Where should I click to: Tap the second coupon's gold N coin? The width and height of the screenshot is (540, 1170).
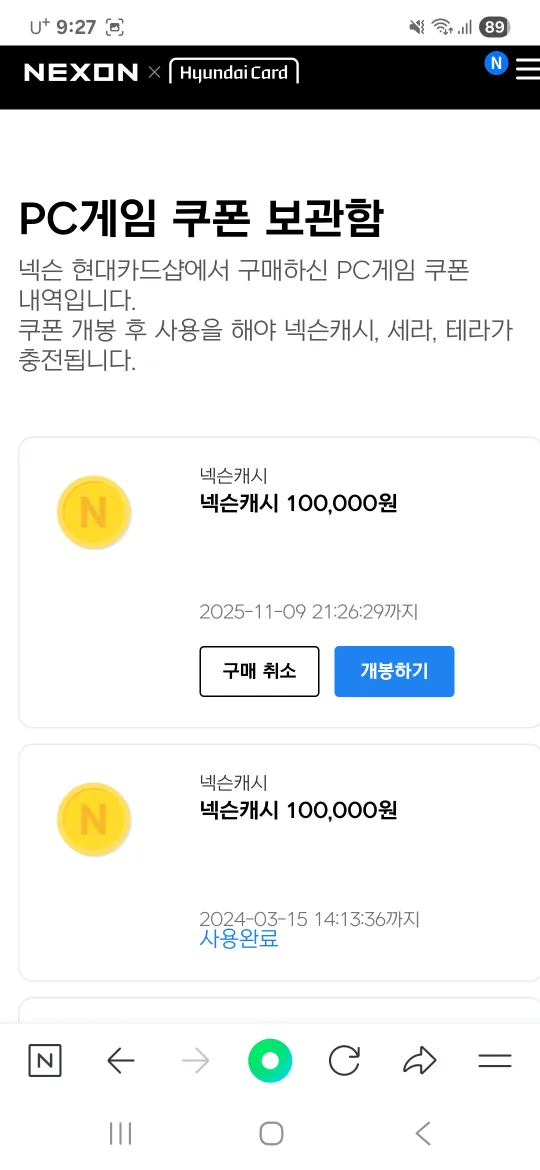point(94,819)
